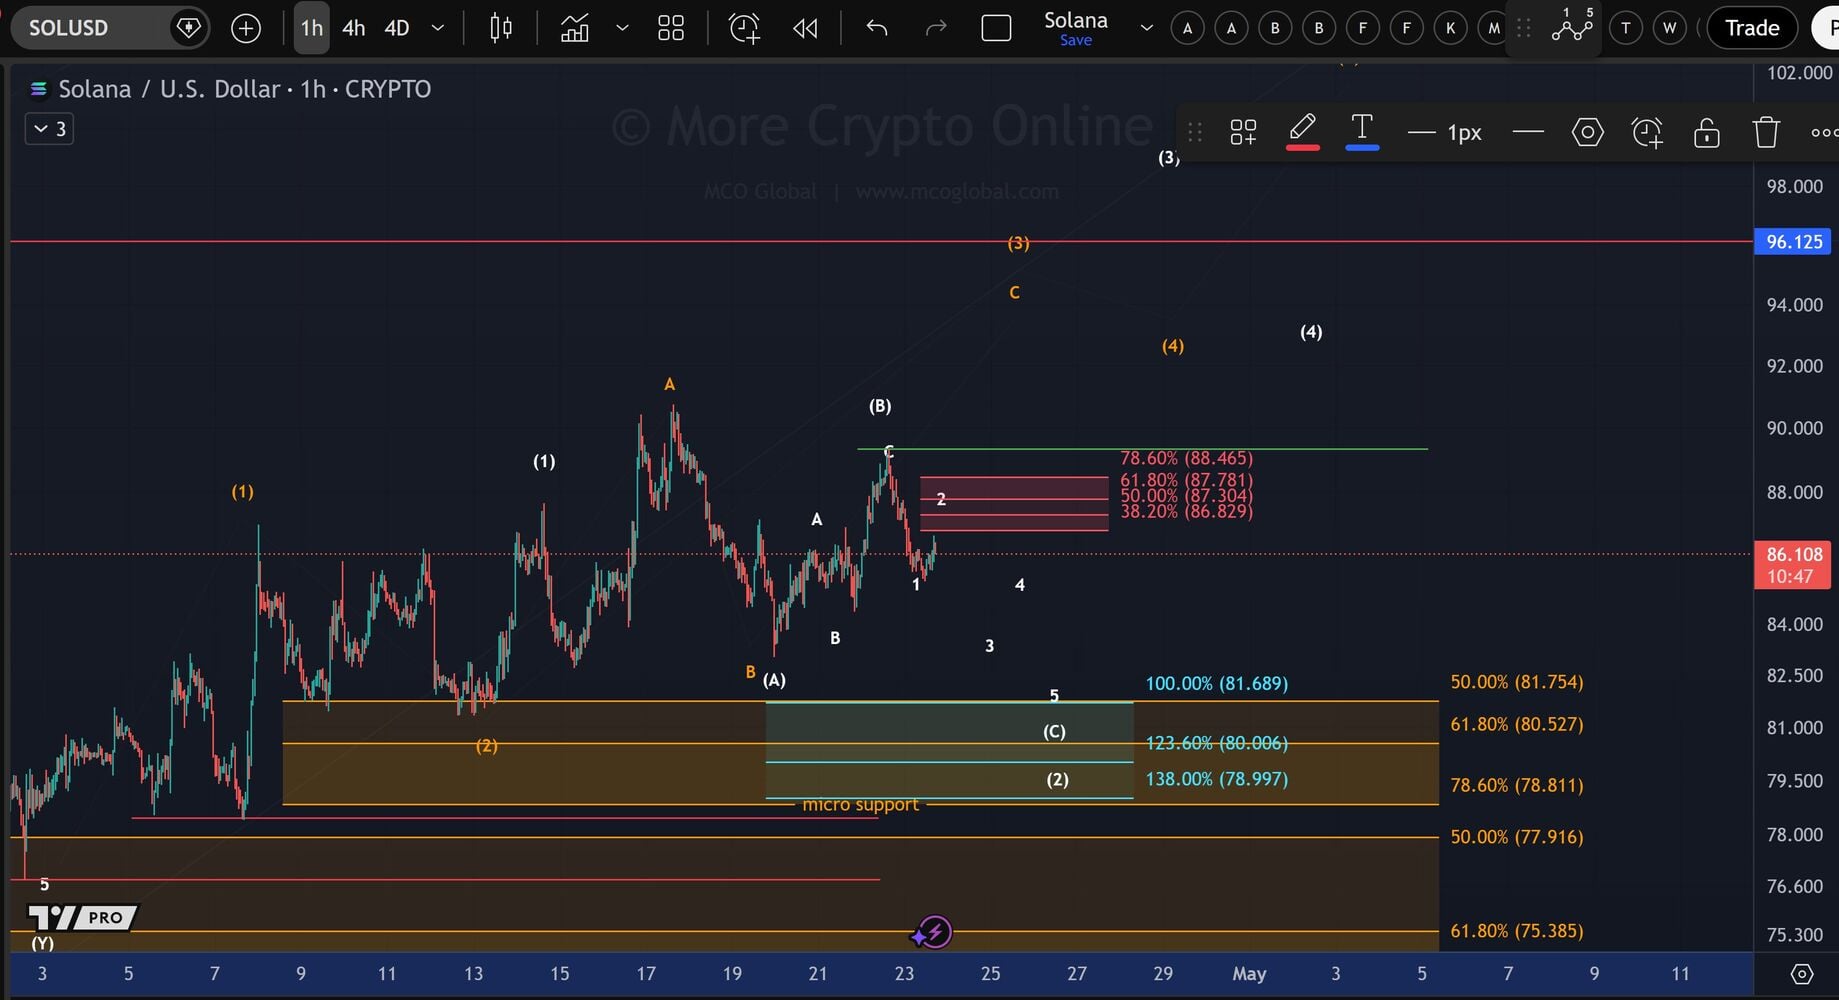Viewport: 1839px width, 1000px height.
Task: Switch to the 4h timeframe
Action: click(353, 28)
